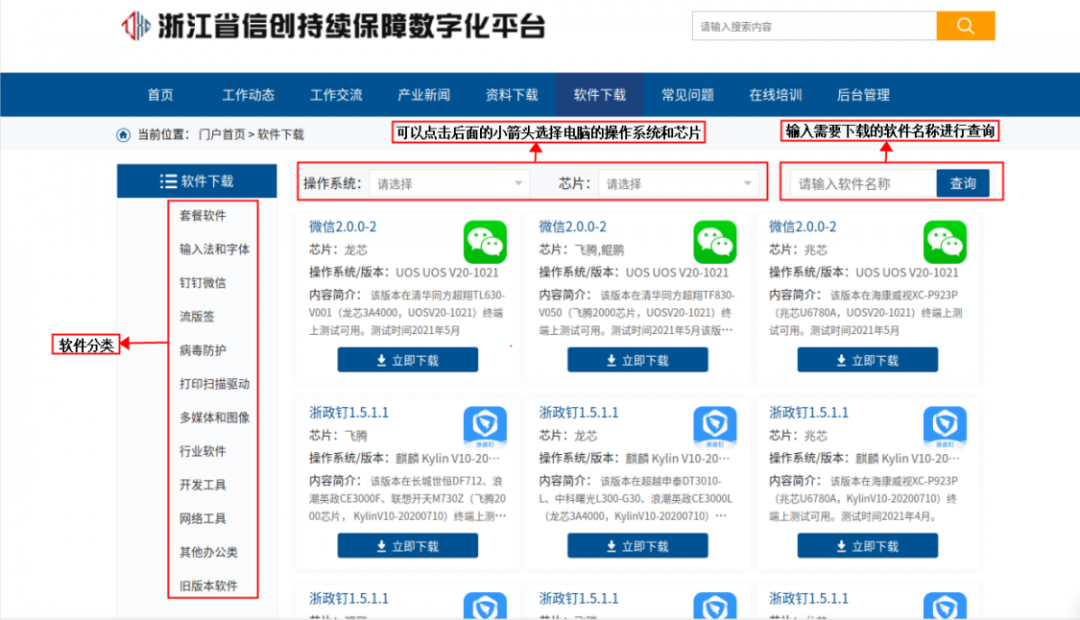Open 微信2.0.0-2 title on 龙芯 card
The height and width of the screenshot is (620, 1080).
click(342, 227)
